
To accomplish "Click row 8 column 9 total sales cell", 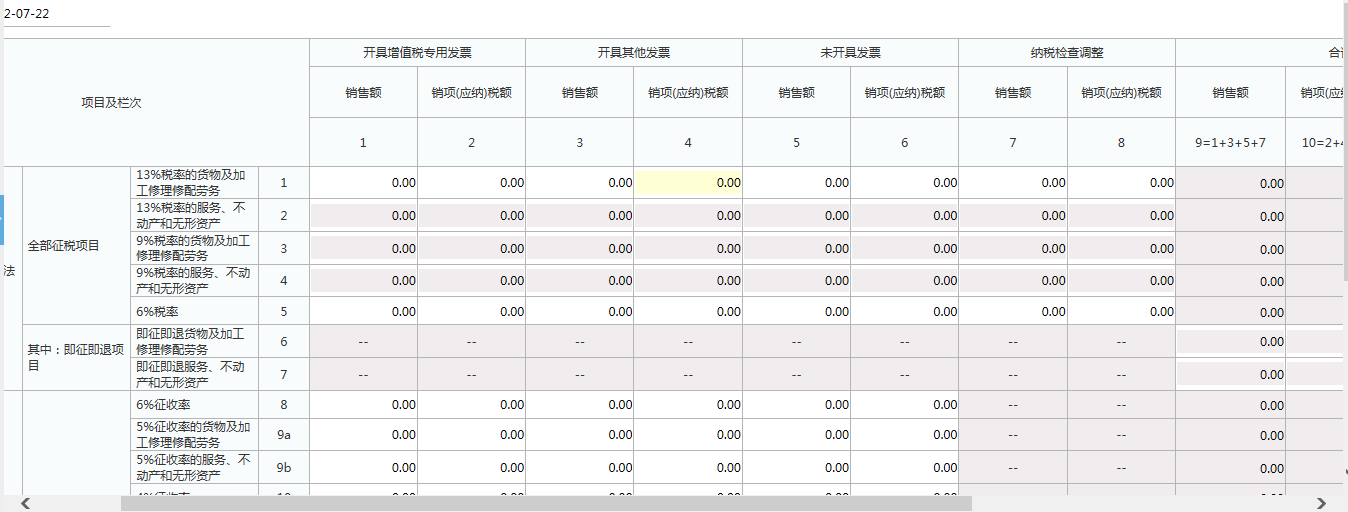I will pos(1230,406).
